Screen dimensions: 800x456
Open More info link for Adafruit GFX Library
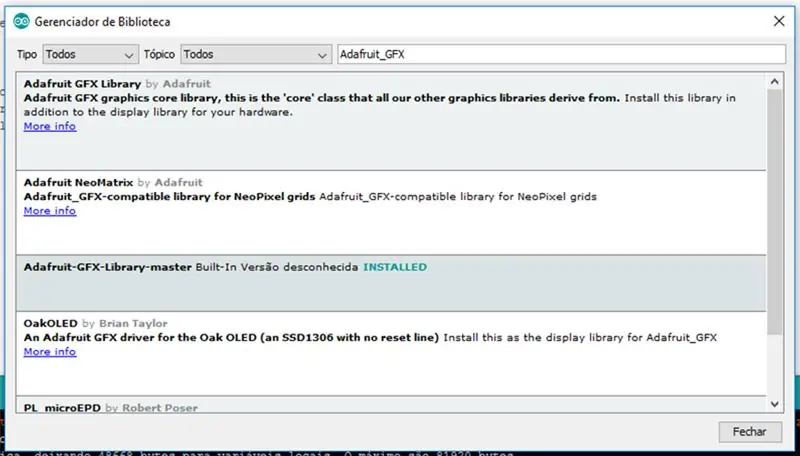pyautogui.click(x=50, y=126)
